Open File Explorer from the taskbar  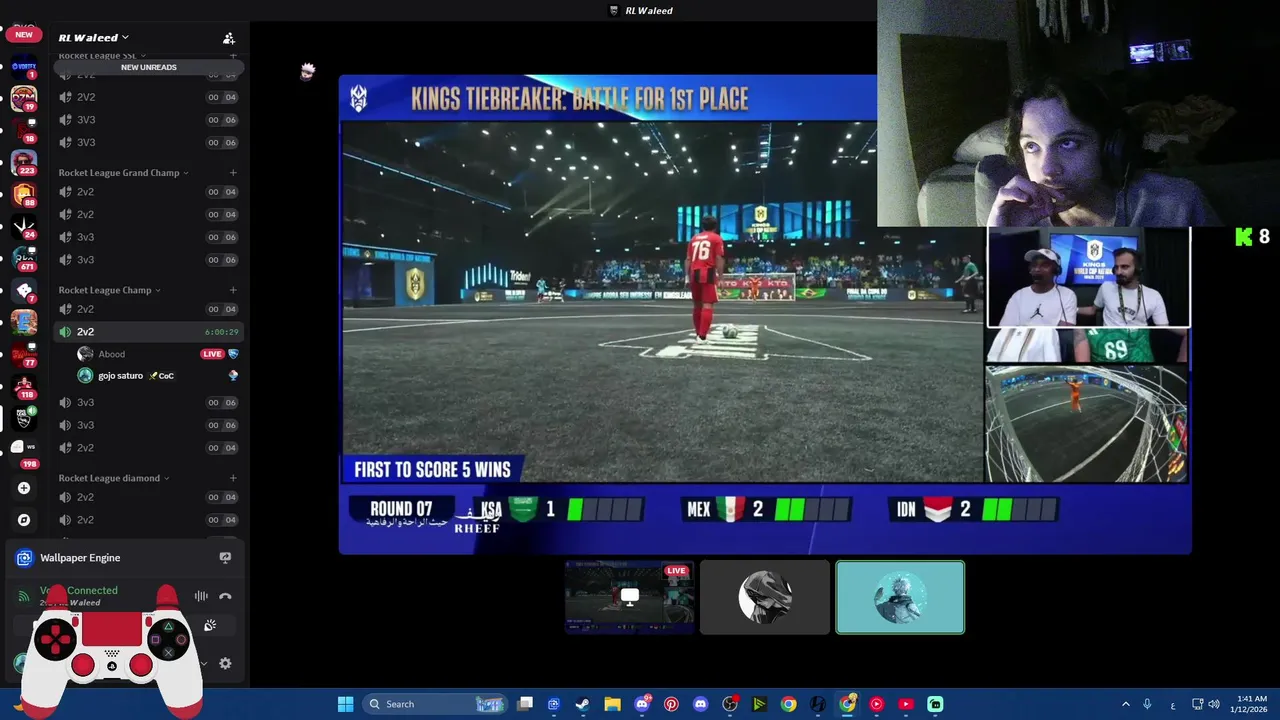click(612, 704)
